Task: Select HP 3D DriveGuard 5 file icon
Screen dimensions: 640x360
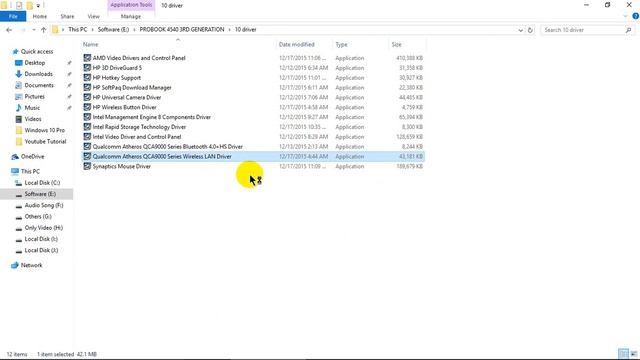Action: click(87, 68)
